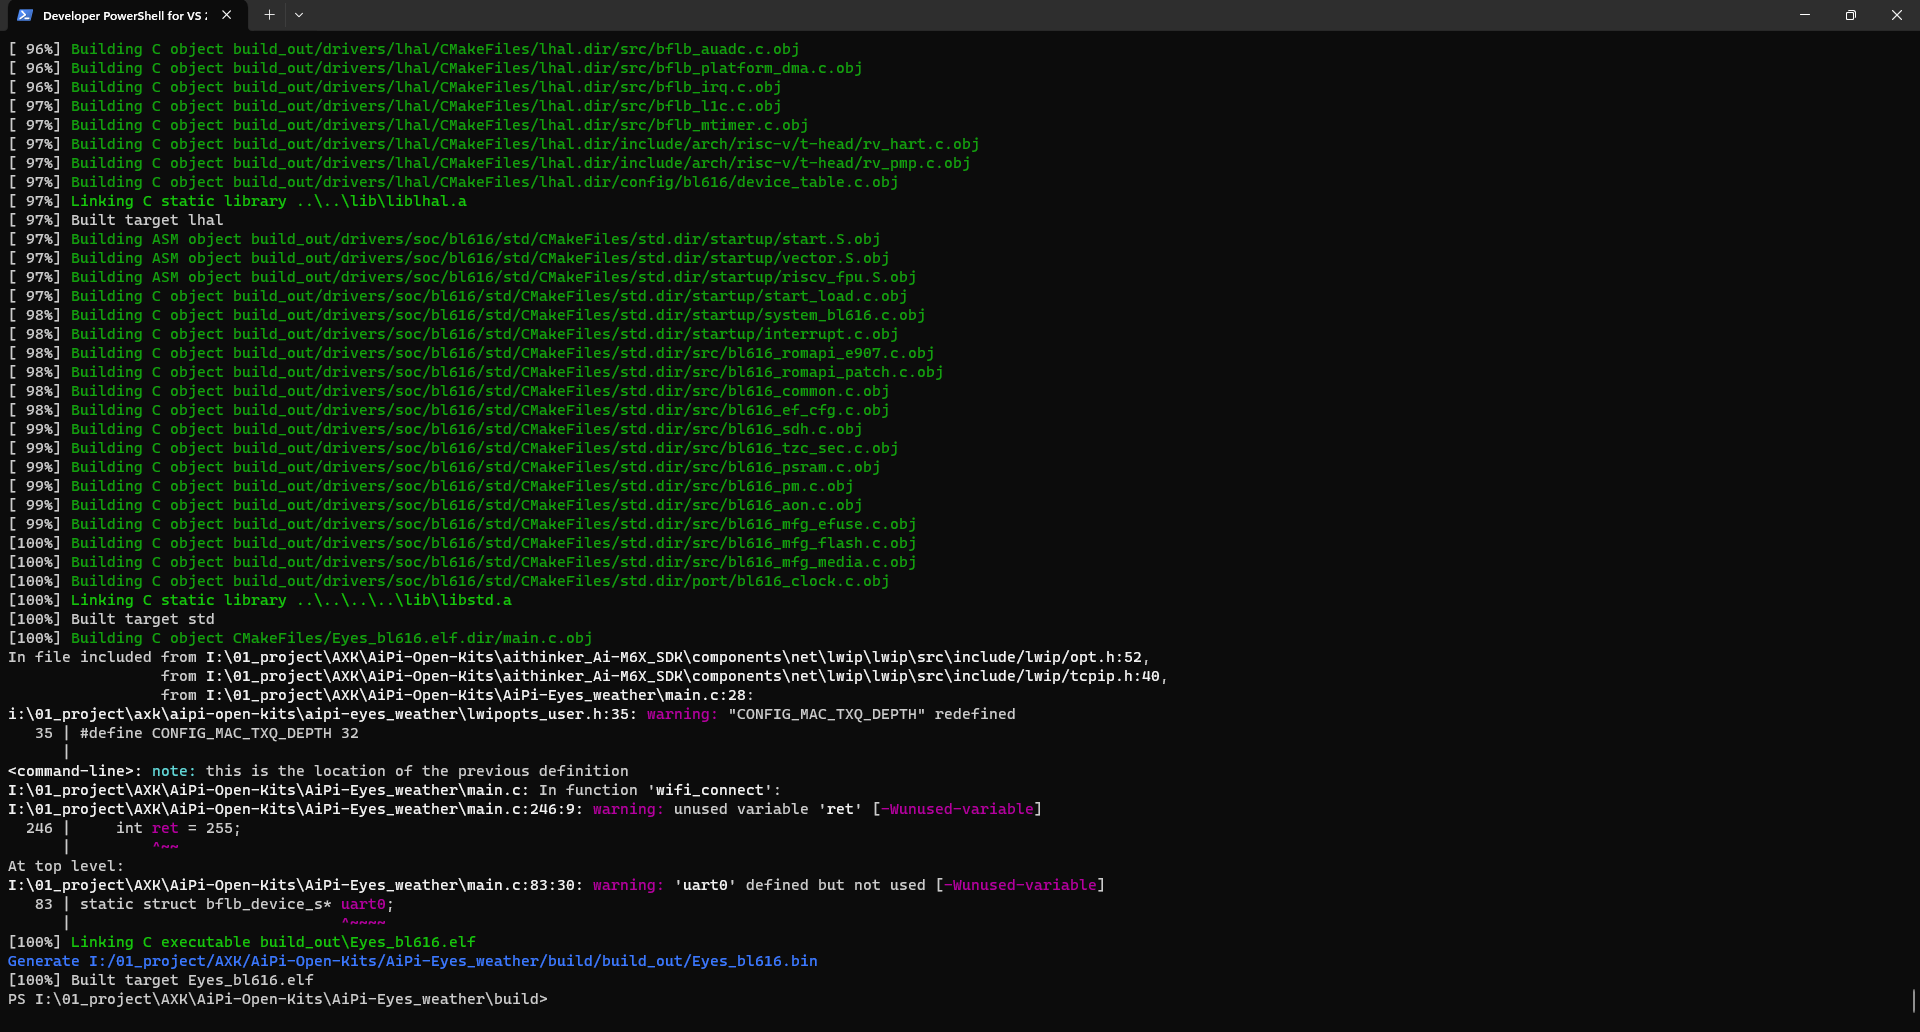Click the bl616_mfg_media.c.obj line
This screenshot has height=1032, width=1920.
(462, 562)
